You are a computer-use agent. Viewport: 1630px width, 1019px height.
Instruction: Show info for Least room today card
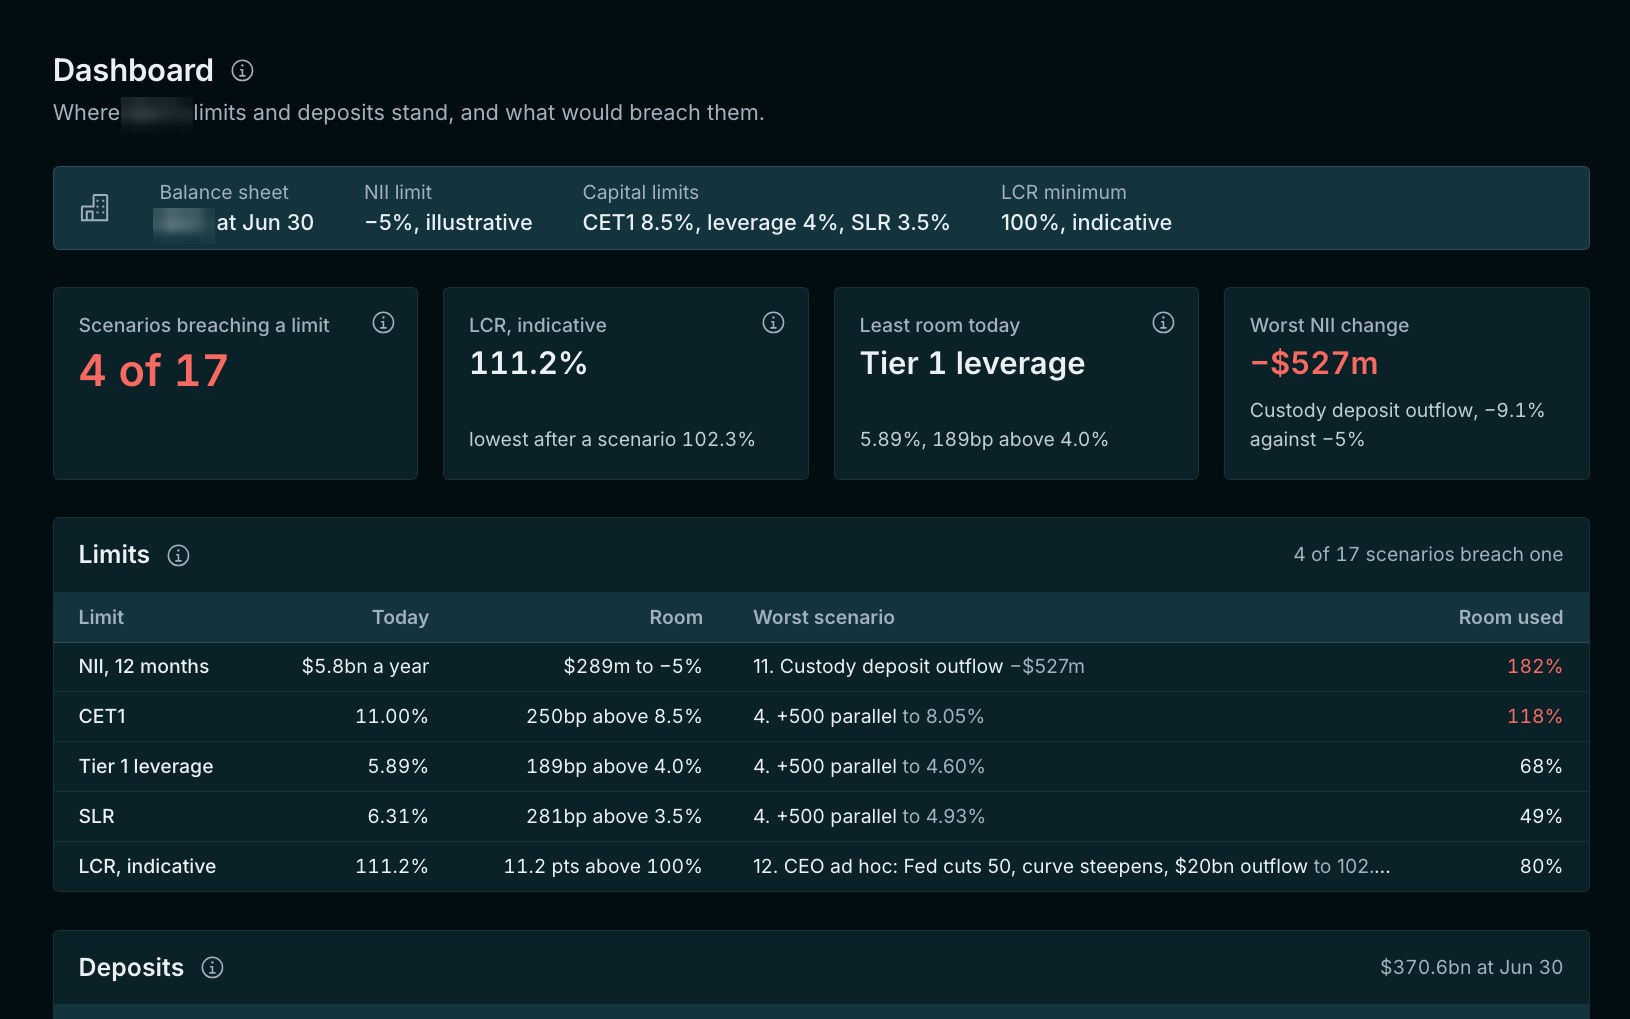pyautogui.click(x=1163, y=322)
